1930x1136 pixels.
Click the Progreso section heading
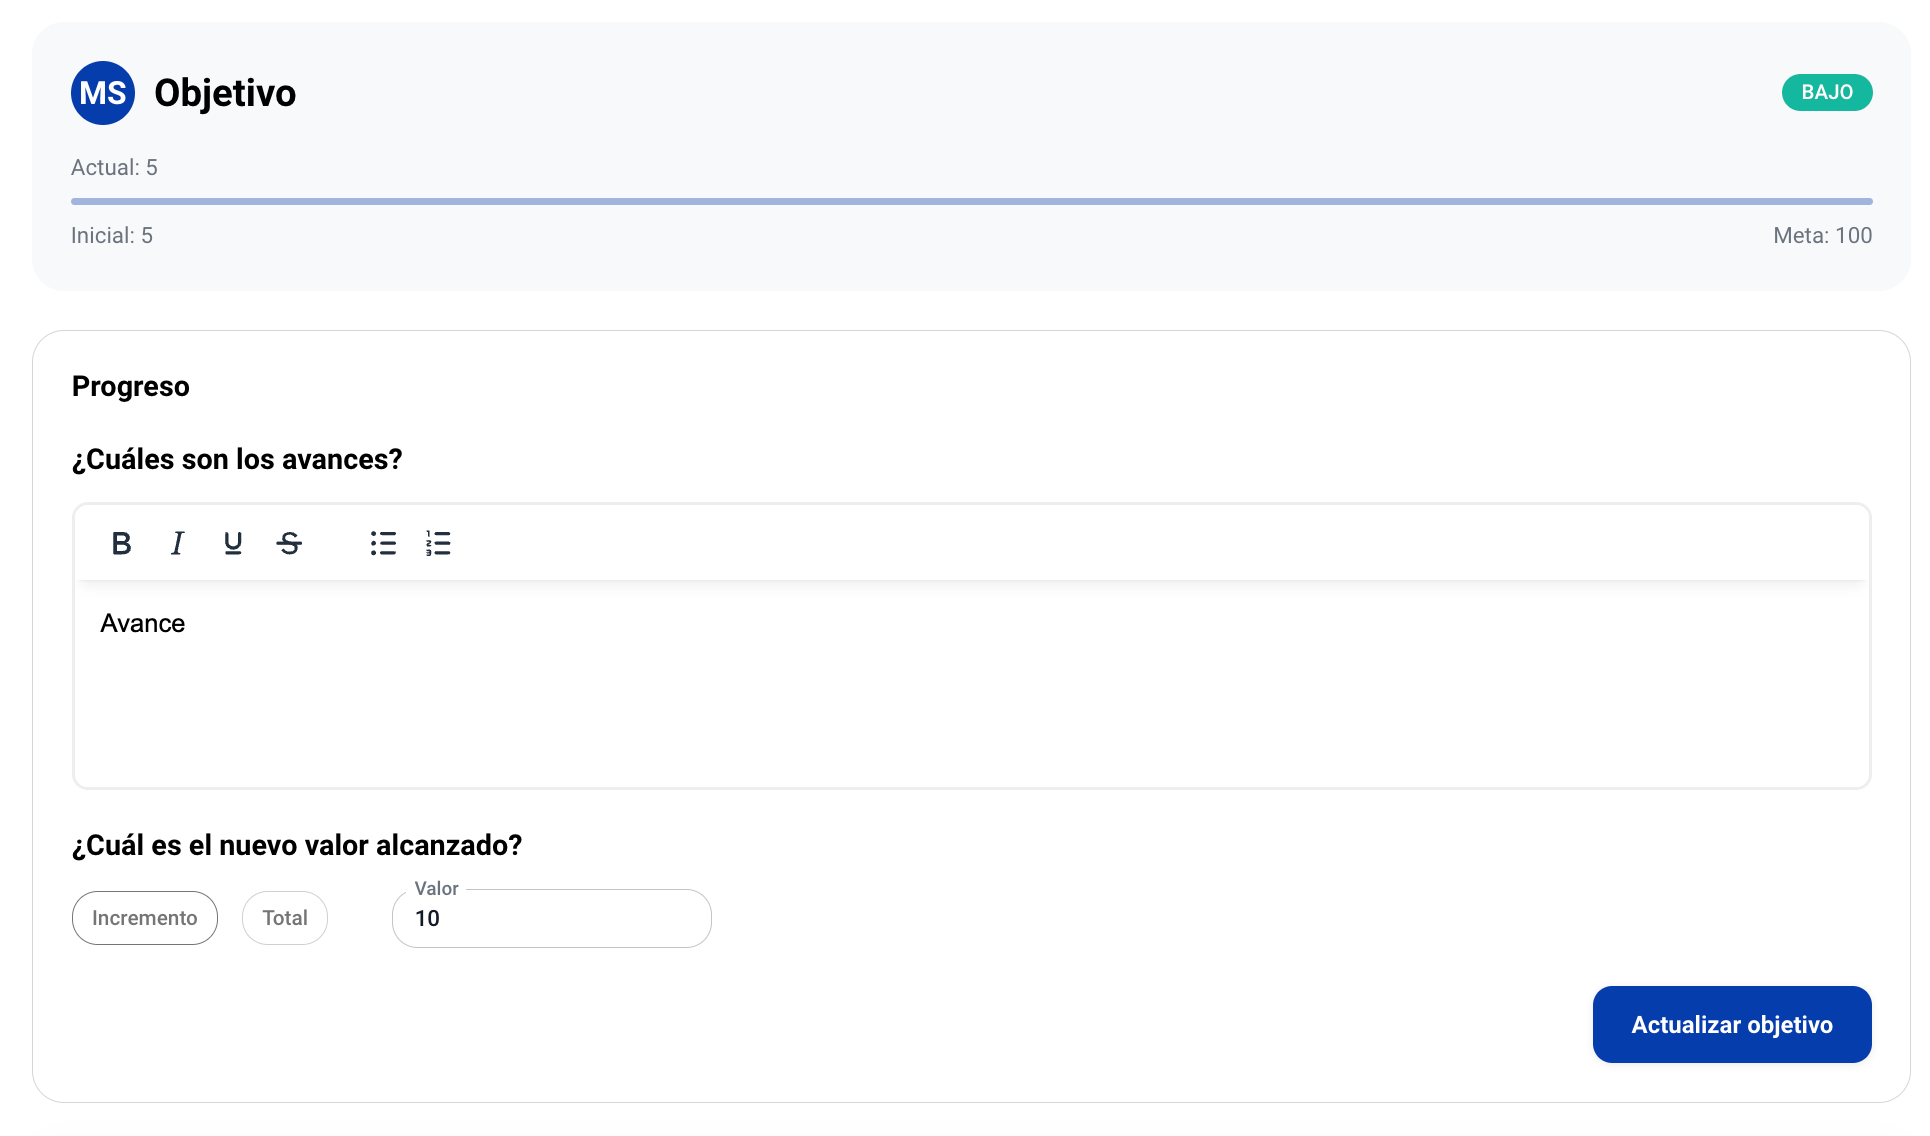coord(131,387)
